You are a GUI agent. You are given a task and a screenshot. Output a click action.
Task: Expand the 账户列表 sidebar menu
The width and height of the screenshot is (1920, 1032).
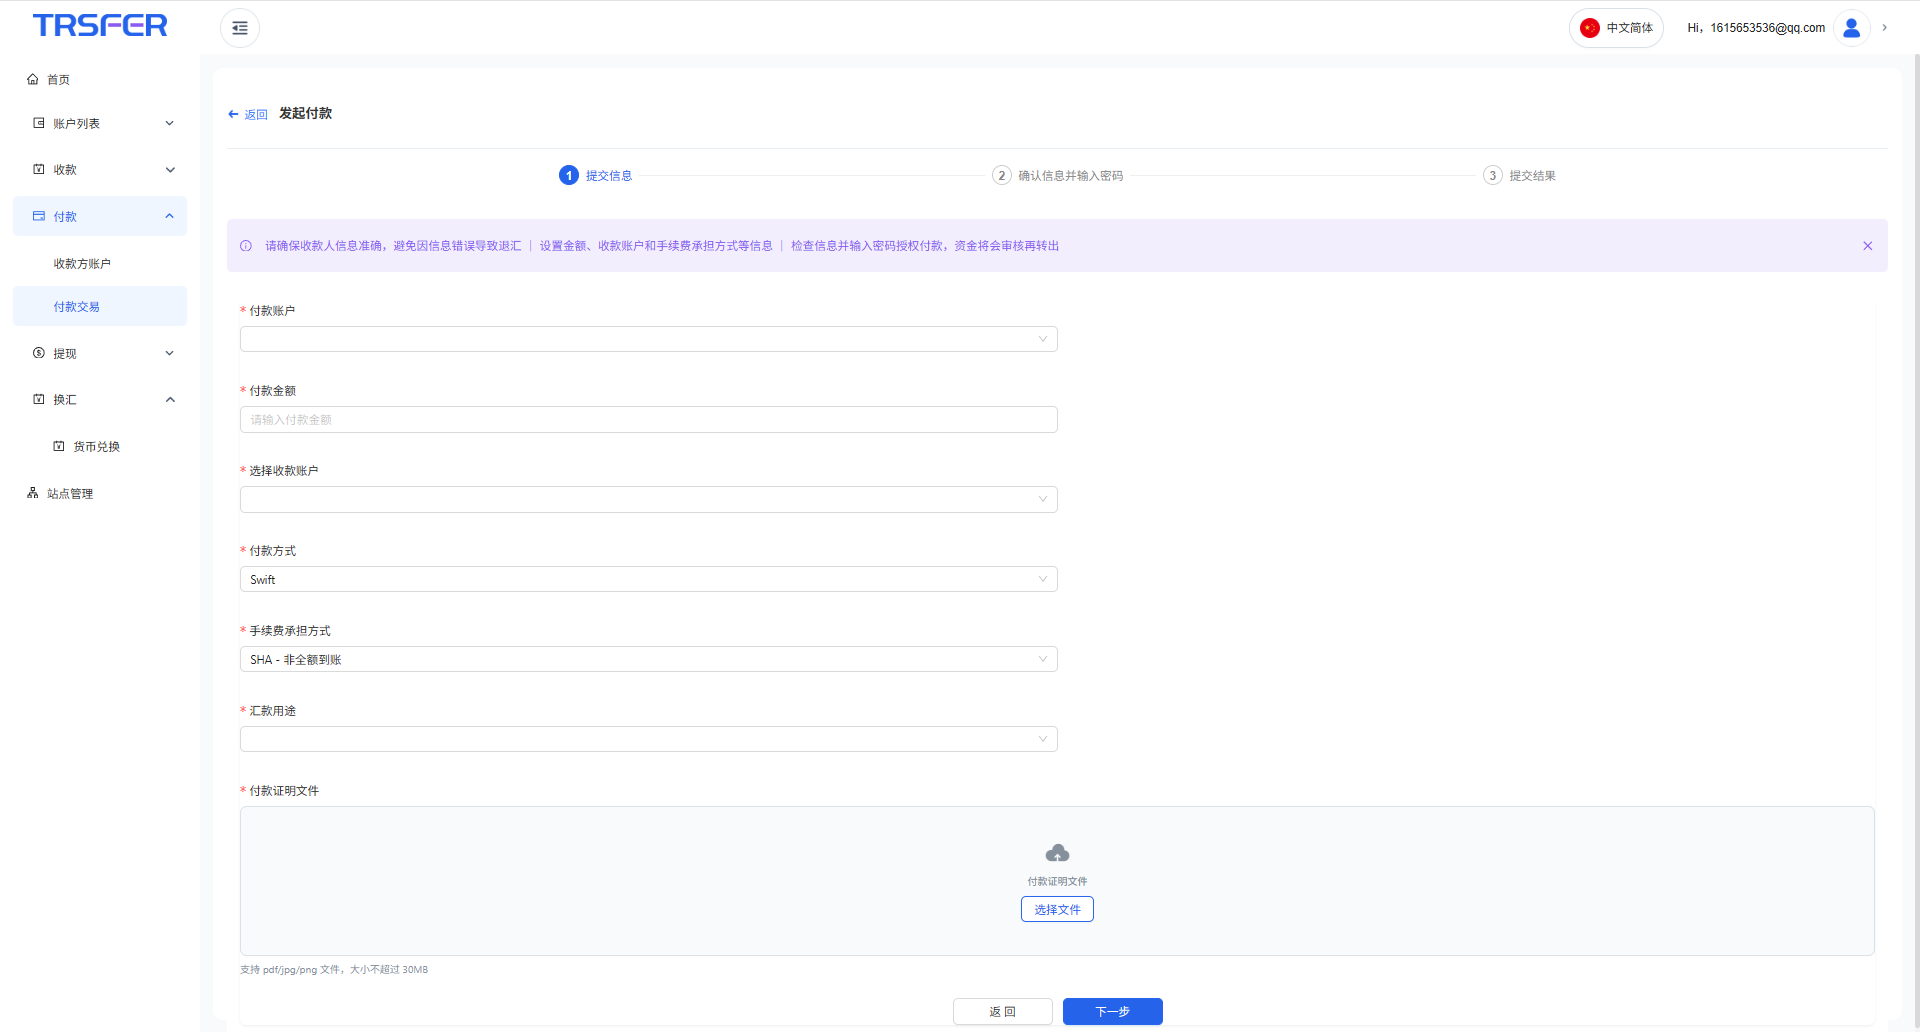(x=100, y=124)
